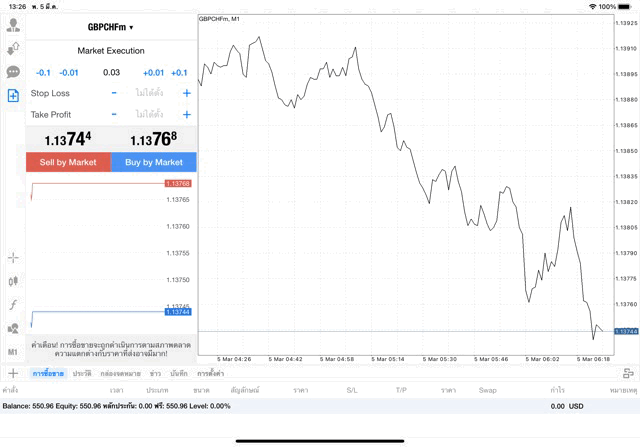The height and width of the screenshot is (447, 640).
Task: Tap the 0.03 volume field
Action: pos(111,72)
